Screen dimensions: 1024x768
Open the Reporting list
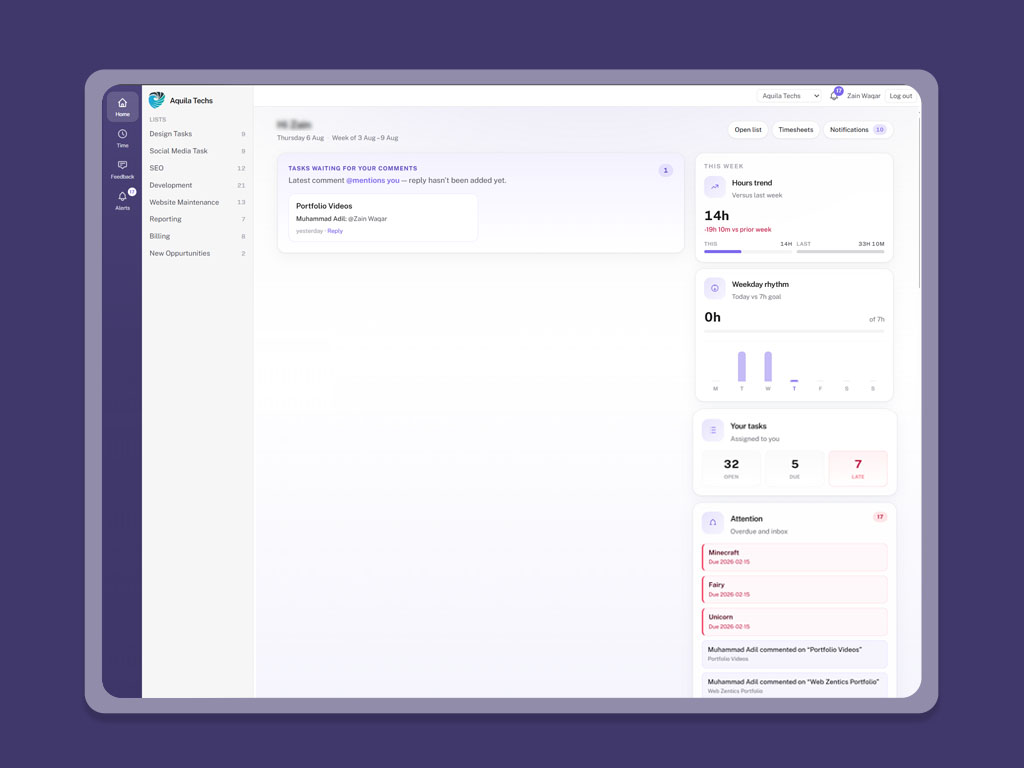tap(197, 219)
